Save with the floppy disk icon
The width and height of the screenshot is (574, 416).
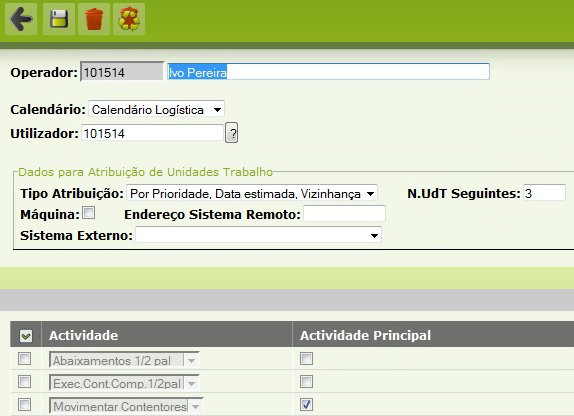(x=59, y=19)
